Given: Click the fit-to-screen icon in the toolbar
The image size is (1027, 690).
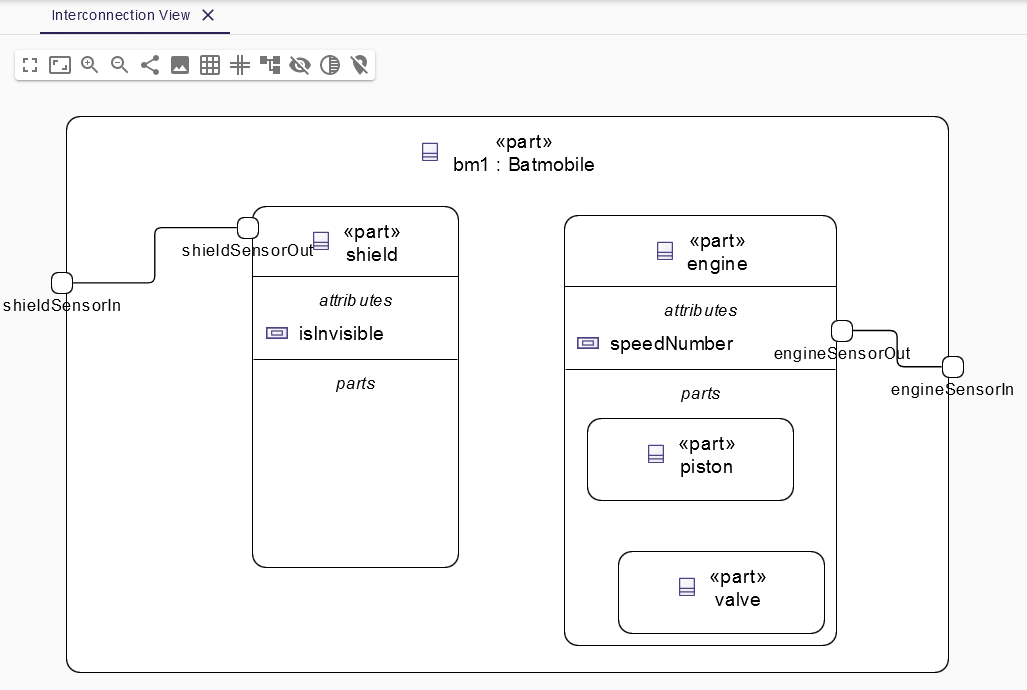Looking at the screenshot, I should click(x=30, y=65).
